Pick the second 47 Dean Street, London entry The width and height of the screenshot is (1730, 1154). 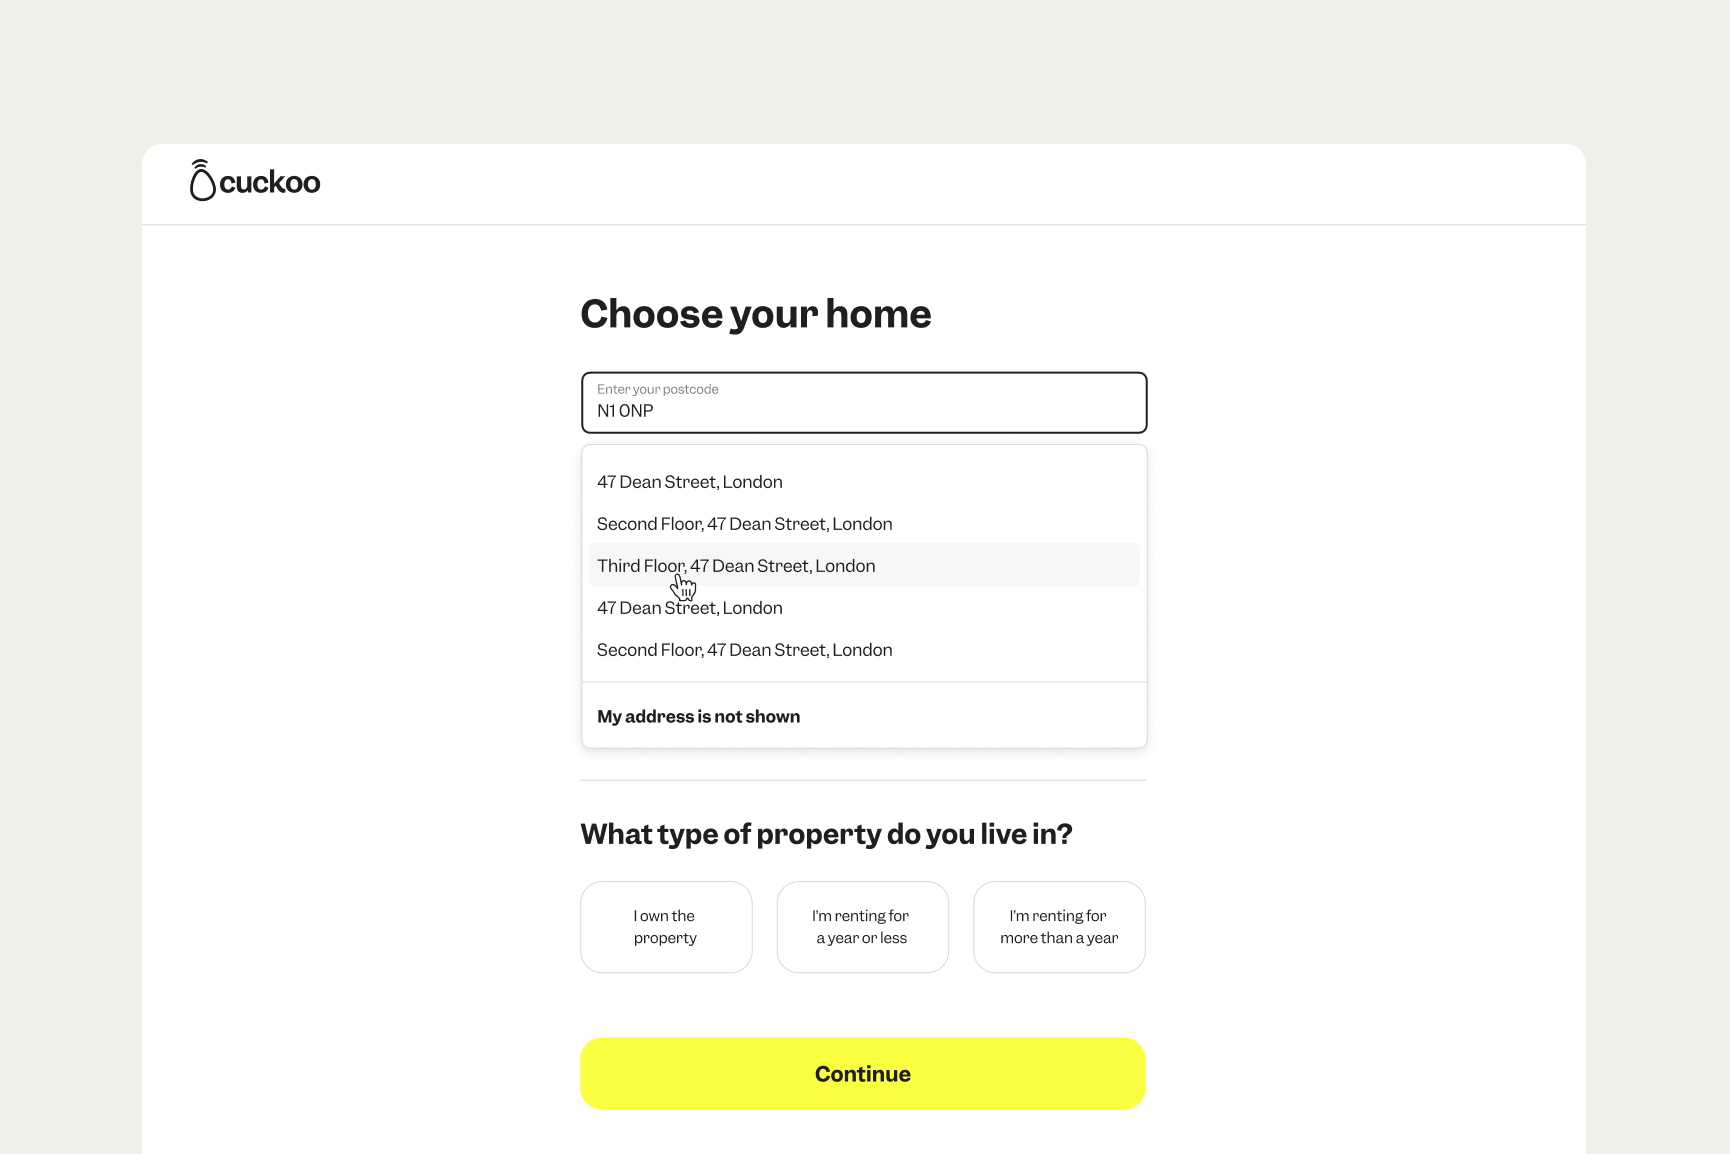(x=689, y=607)
